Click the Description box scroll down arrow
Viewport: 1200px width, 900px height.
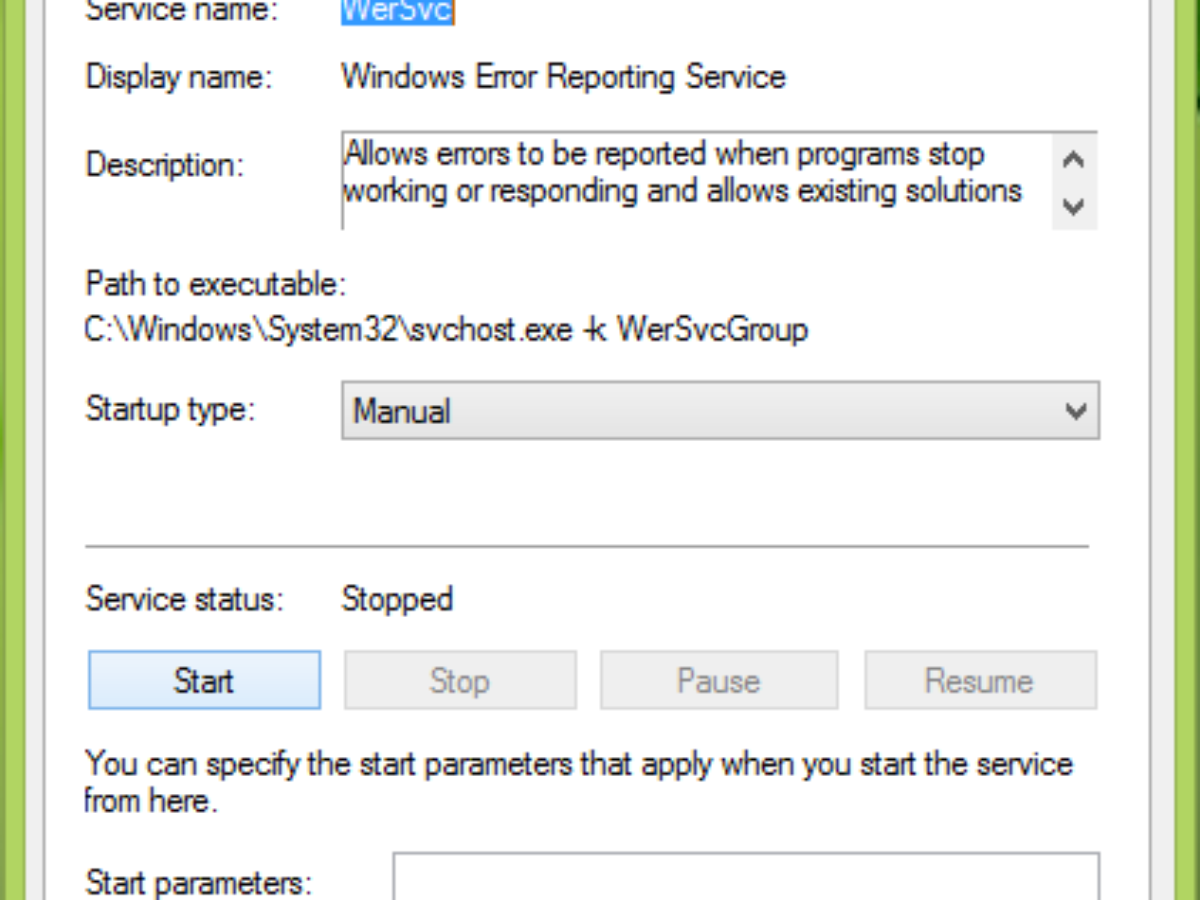click(1074, 207)
